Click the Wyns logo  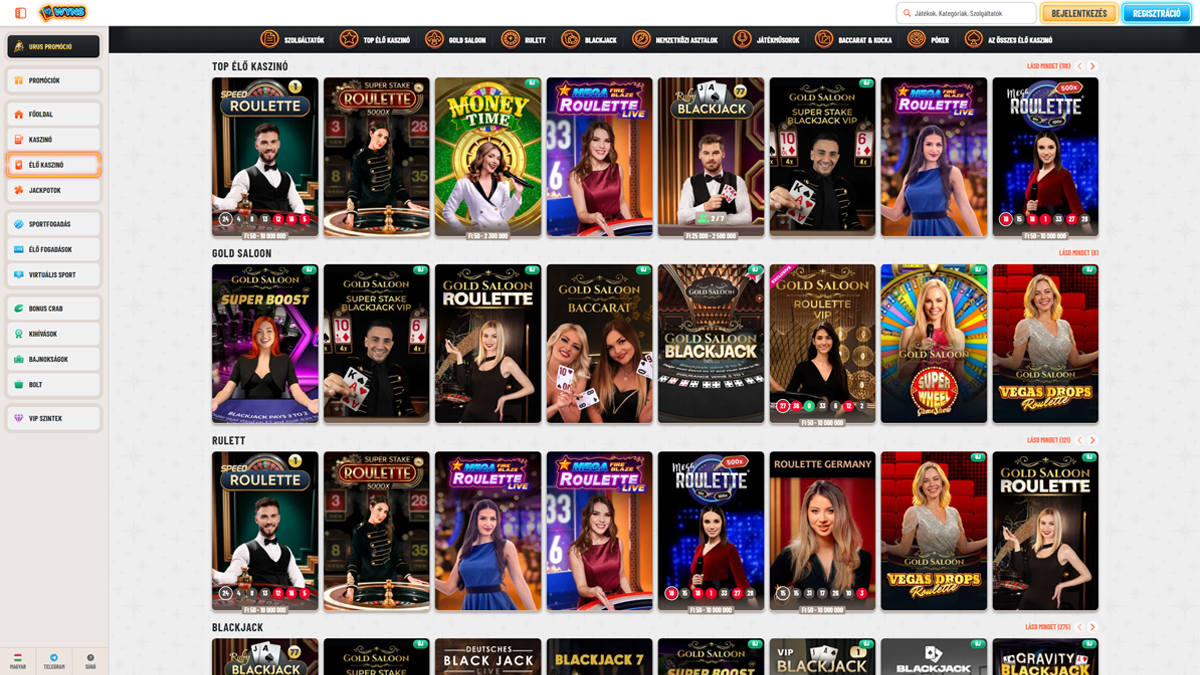[63, 13]
